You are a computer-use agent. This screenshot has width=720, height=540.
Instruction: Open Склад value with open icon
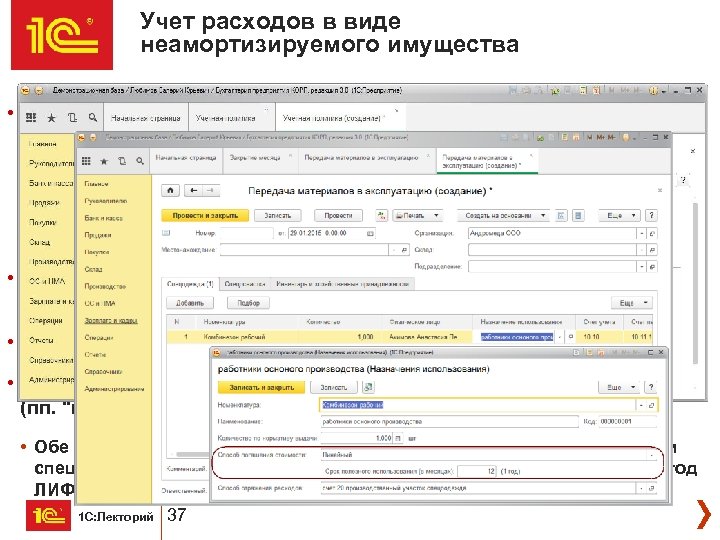pyautogui.click(x=652, y=250)
